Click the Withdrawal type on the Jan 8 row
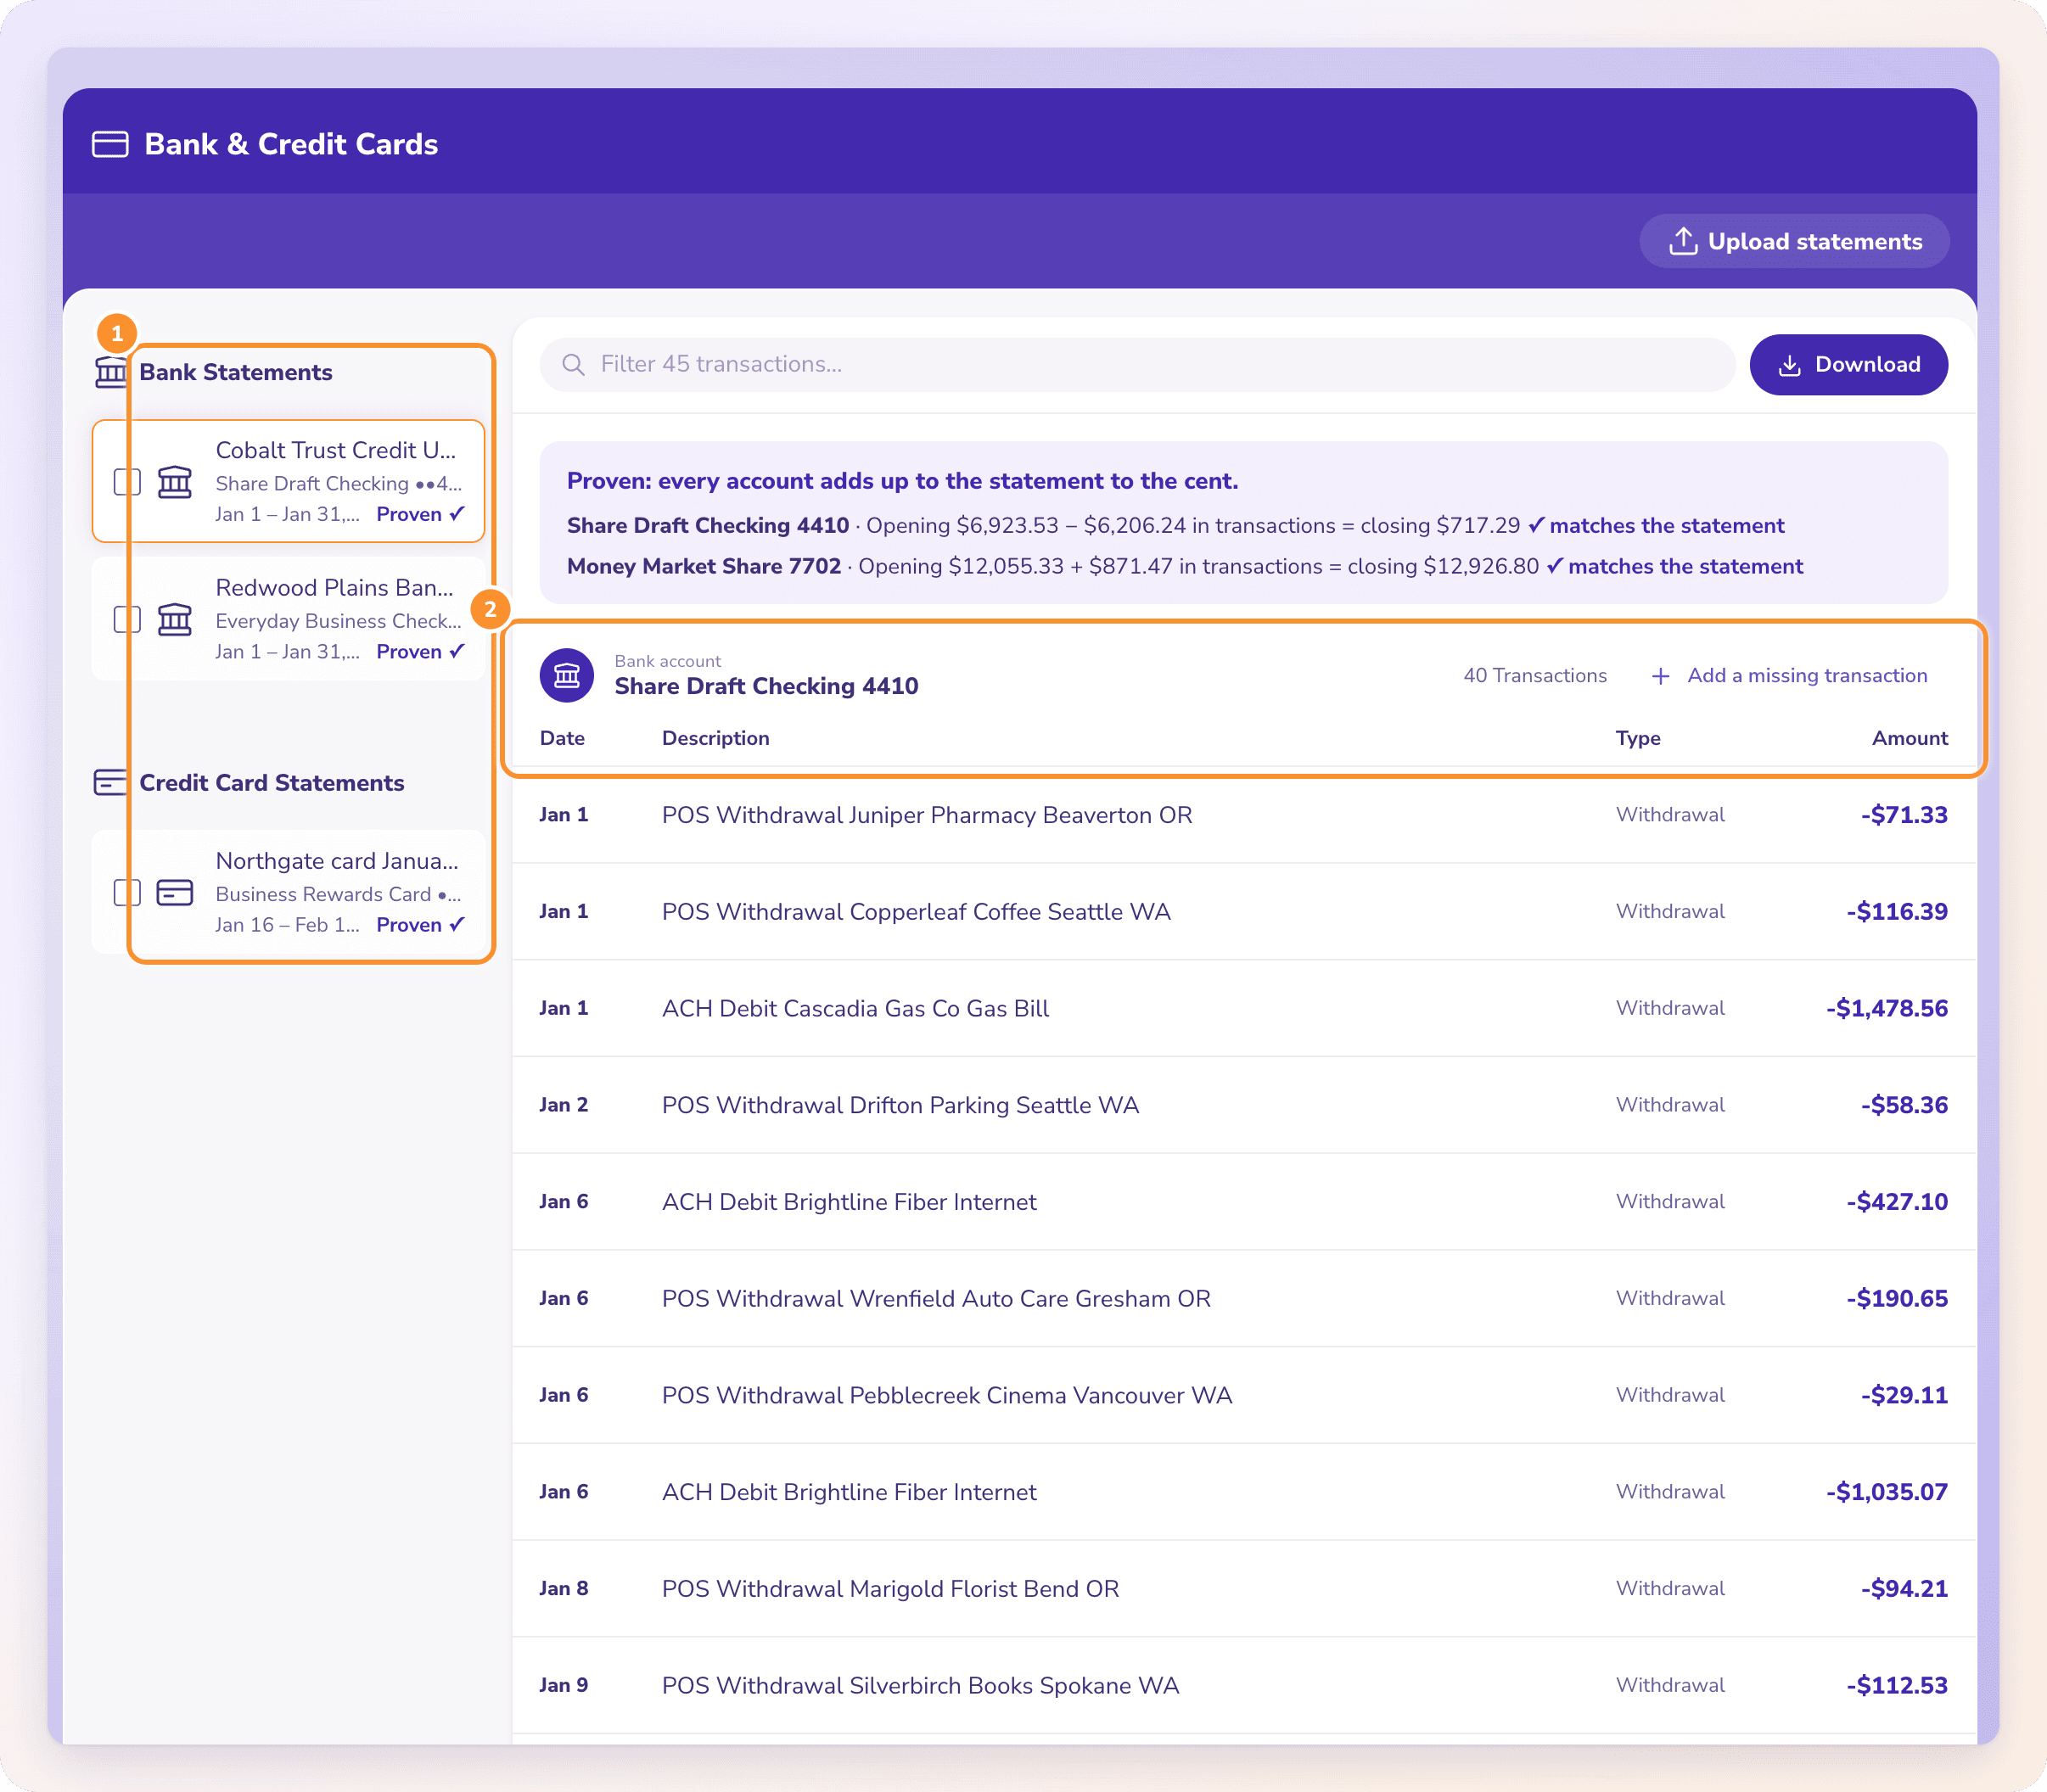Image resolution: width=2047 pixels, height=1792 pixels. tap(1670, 1589)
